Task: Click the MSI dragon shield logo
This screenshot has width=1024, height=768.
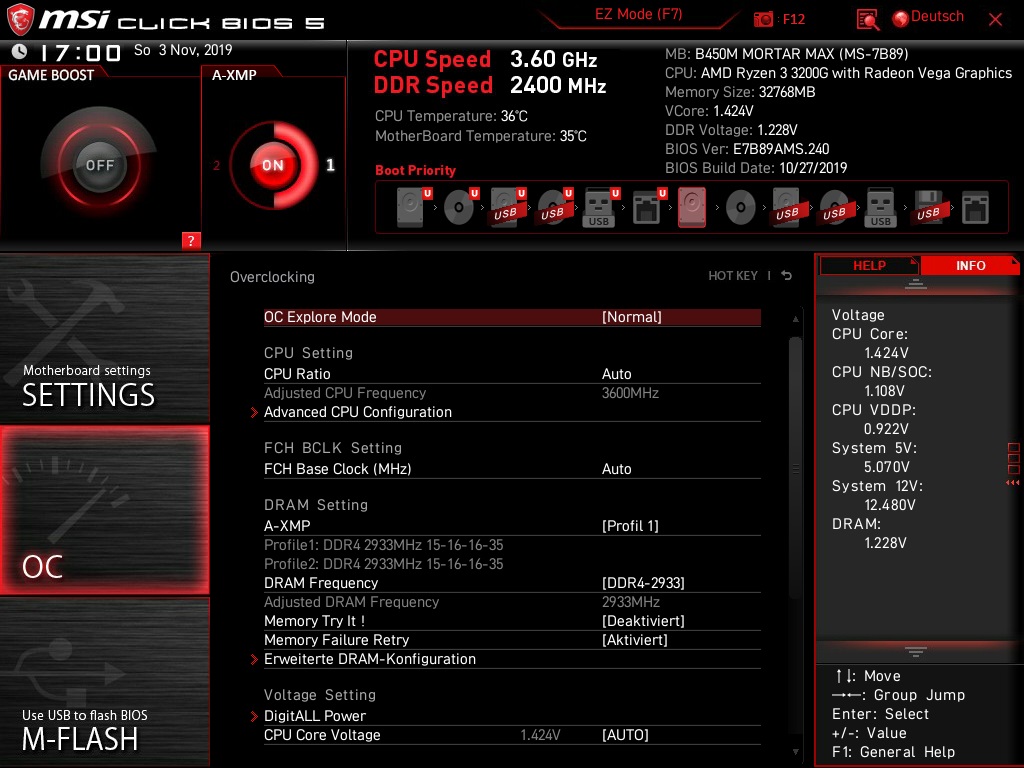Action: 20,19
